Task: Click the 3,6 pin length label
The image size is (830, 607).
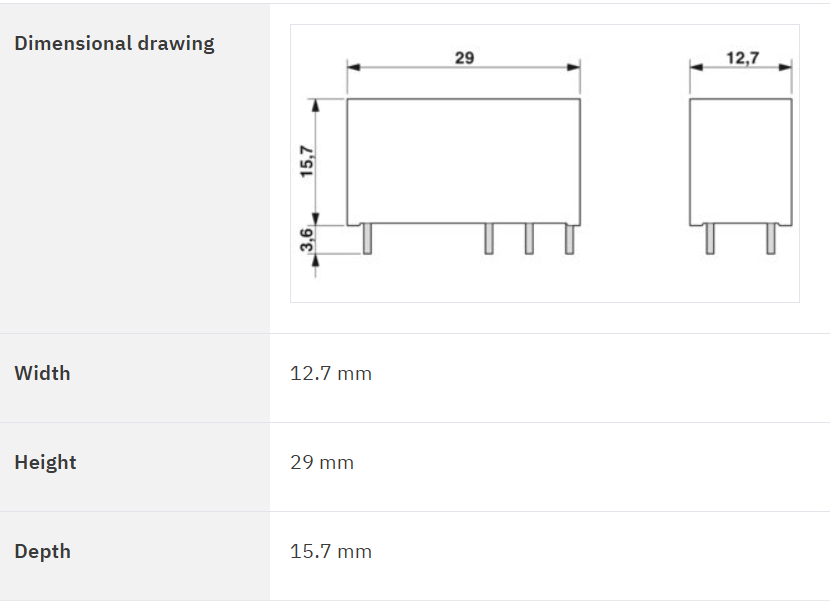Action: point(307,240)
